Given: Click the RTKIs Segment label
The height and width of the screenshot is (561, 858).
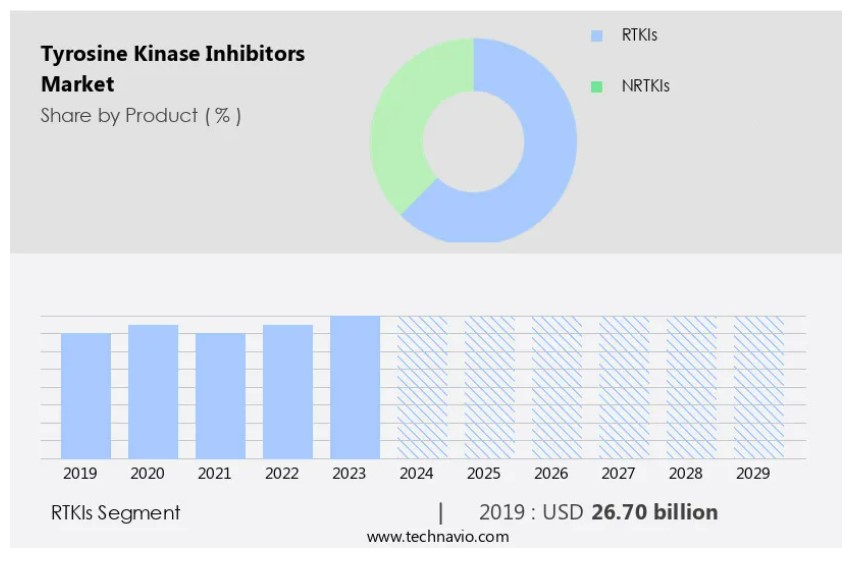Looking at the screenshot, I should pos(115,513).
